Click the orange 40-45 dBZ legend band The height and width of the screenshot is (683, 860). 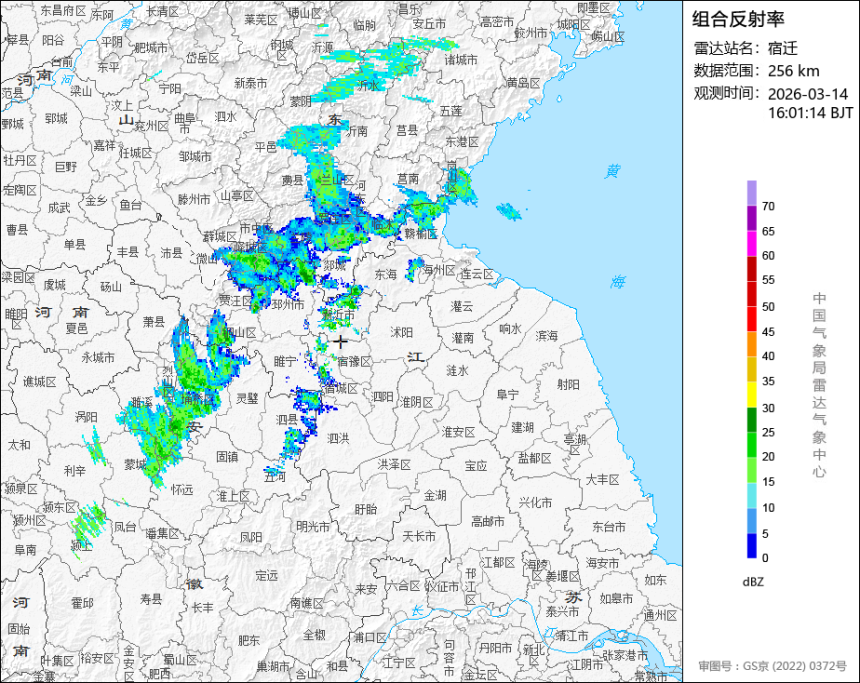pyautogui.click(x=752, y=344)
